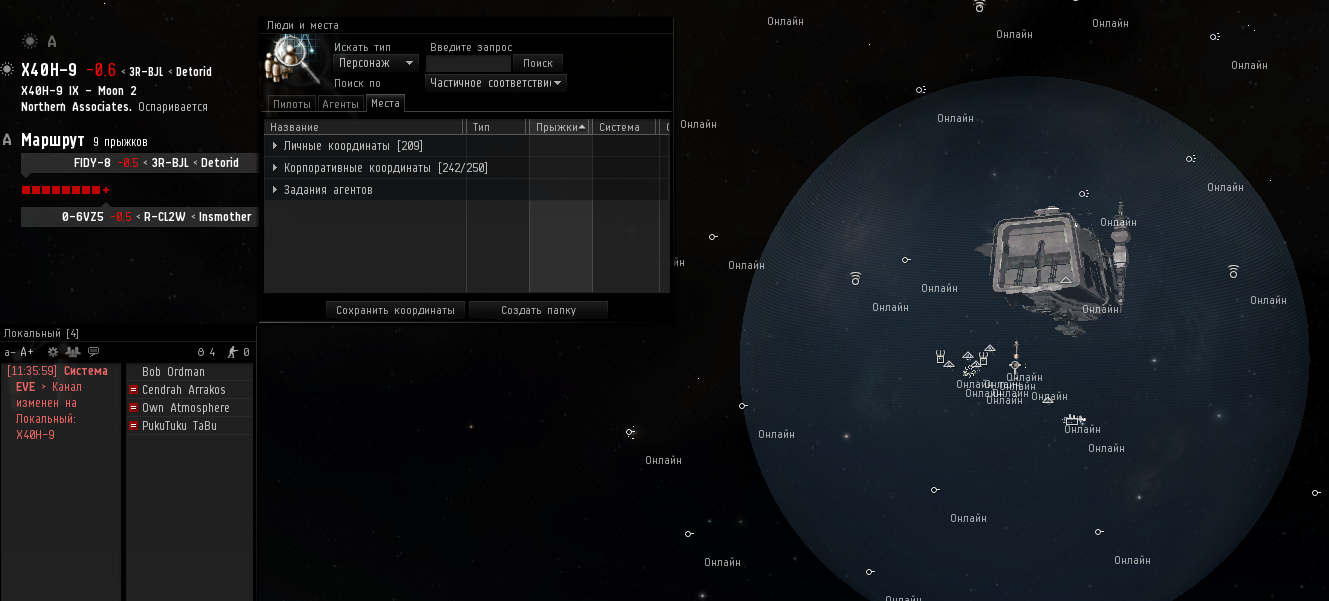Image resolution: width=1329 pixels, height=601 pixels.
Task: Sort by Название column header
Action: coord(365,127)
